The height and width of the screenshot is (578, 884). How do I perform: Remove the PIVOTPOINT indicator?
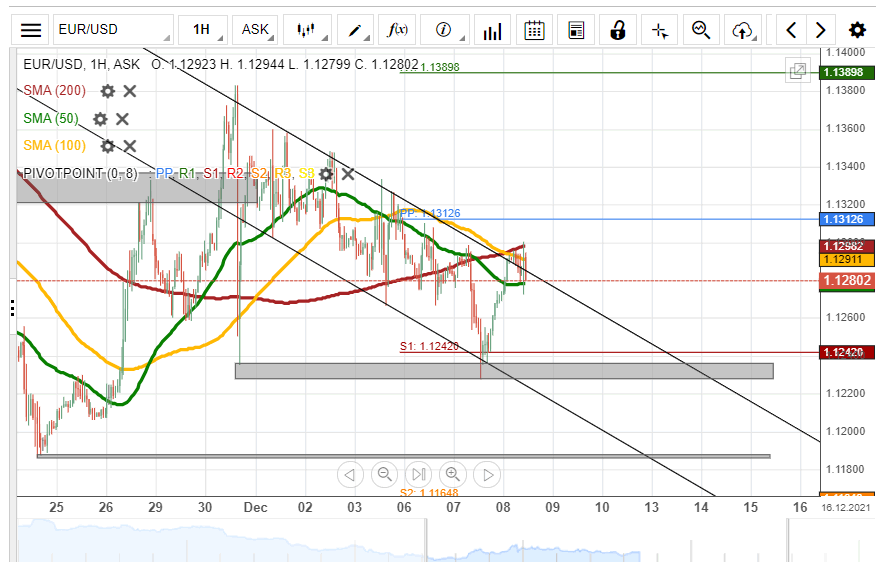[x=348, y=174]
